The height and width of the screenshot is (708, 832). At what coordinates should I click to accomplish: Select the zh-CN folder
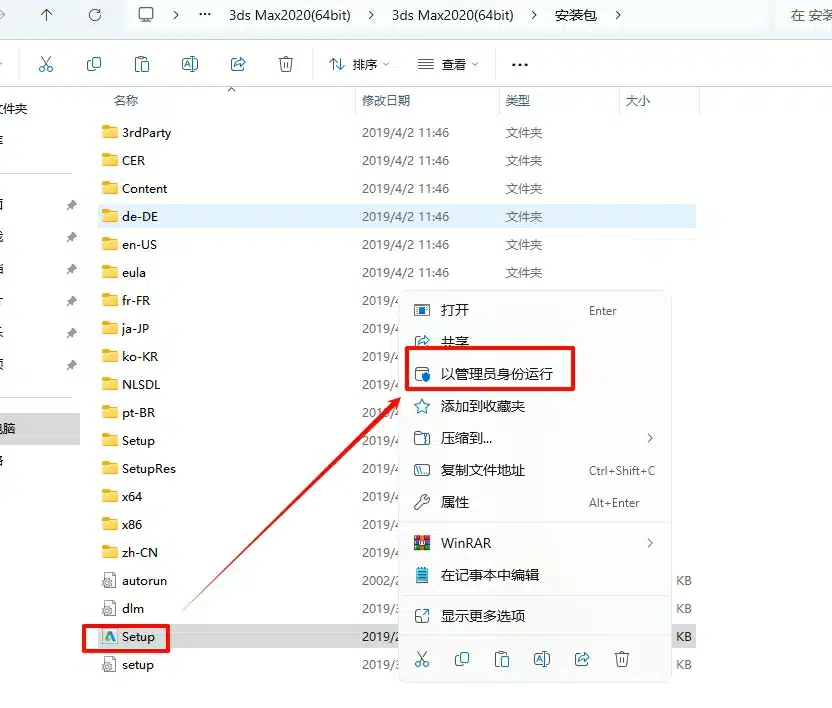coord(139,552)
